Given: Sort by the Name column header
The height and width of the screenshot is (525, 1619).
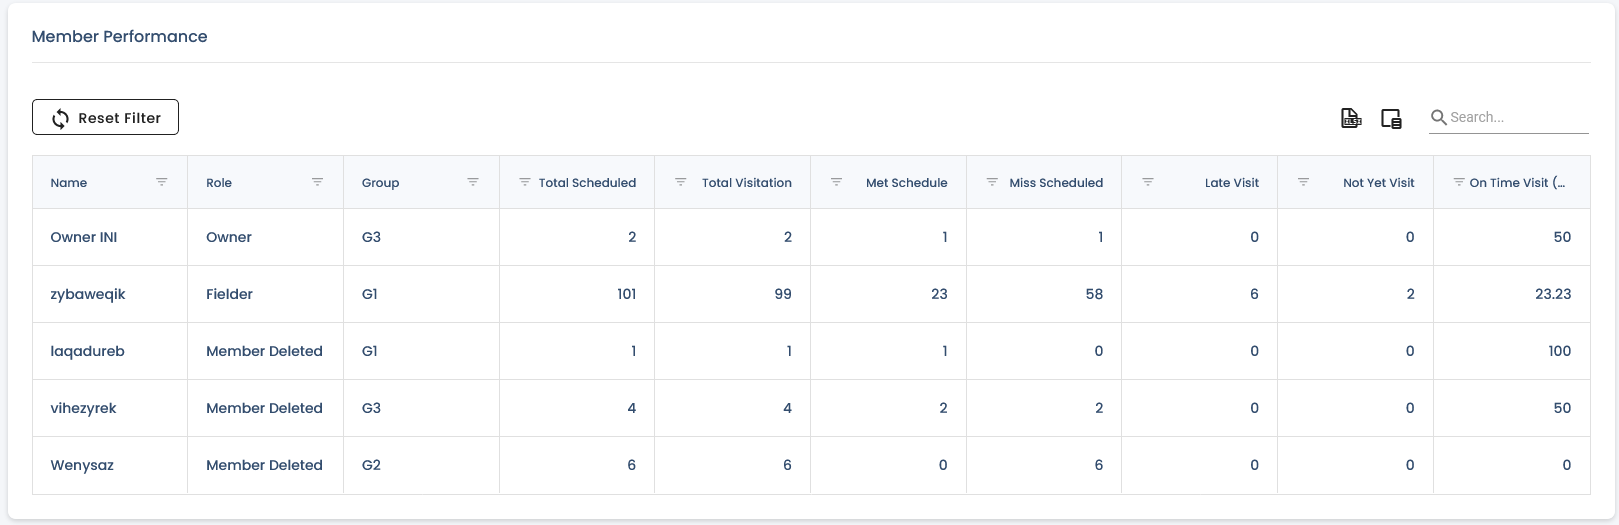Looking at the screenshot, I should pos(69,183).
